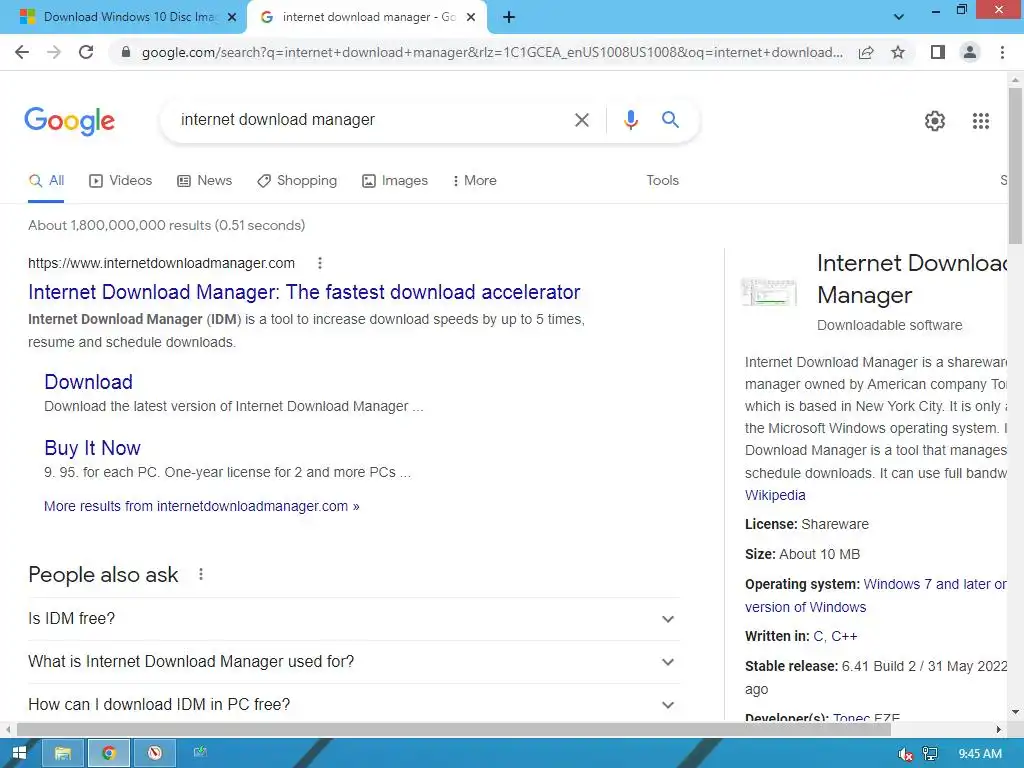Image resolution: width=1024 pixels, height=768 pixels.
Task: Click the C language link
Action: click(x=818, y=636)
